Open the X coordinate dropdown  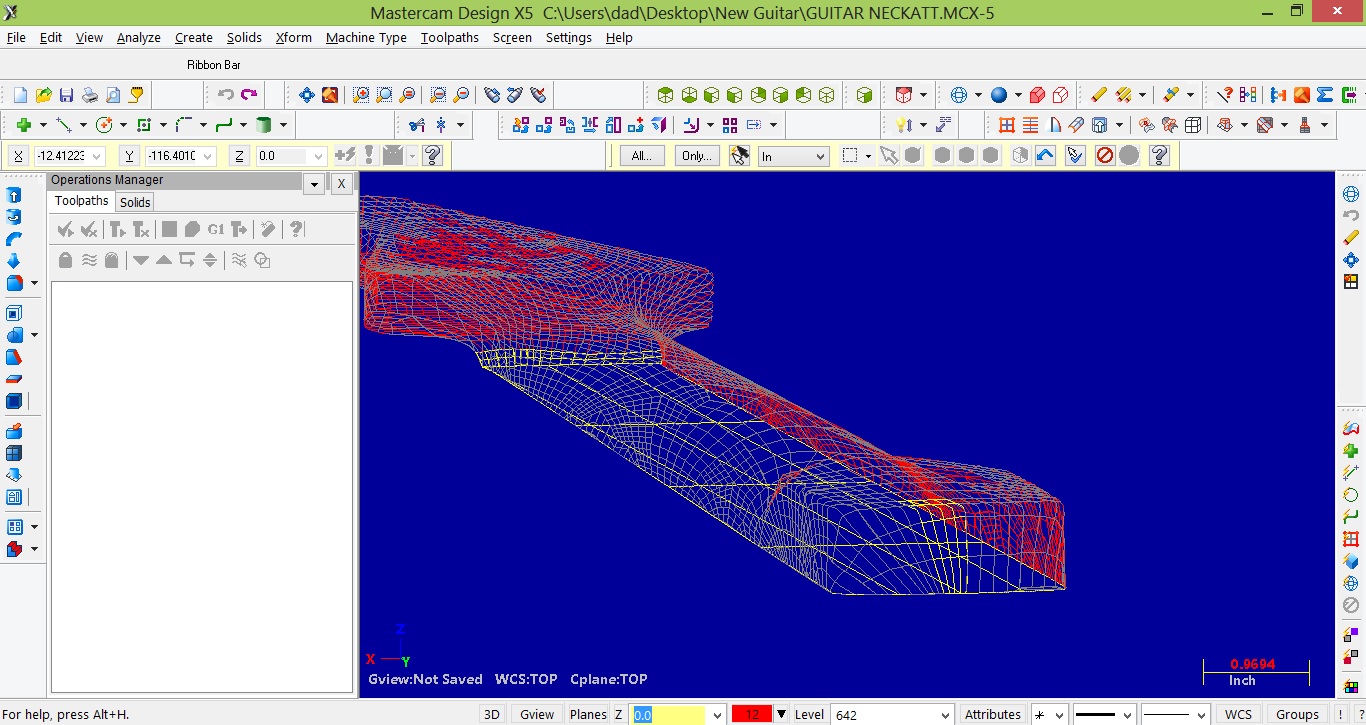[97, 156]
